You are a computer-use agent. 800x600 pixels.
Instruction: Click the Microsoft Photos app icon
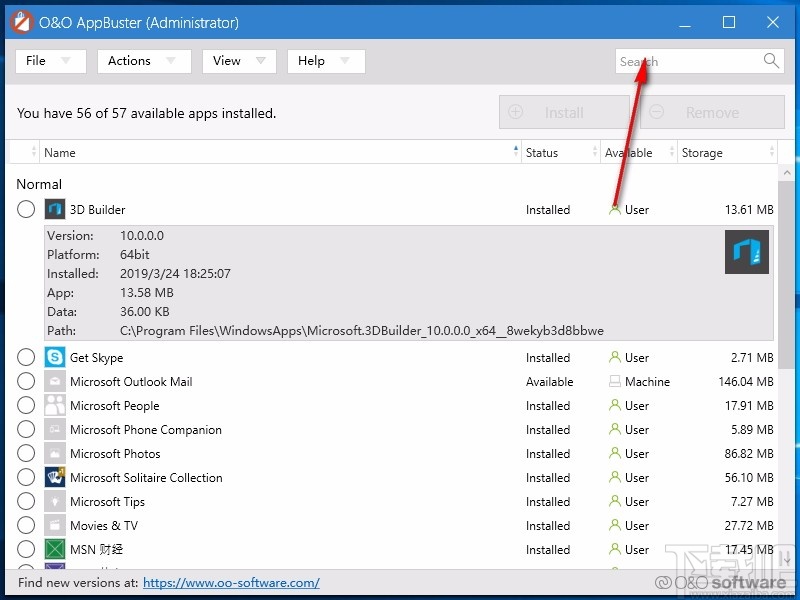click(x=53, y=453)
